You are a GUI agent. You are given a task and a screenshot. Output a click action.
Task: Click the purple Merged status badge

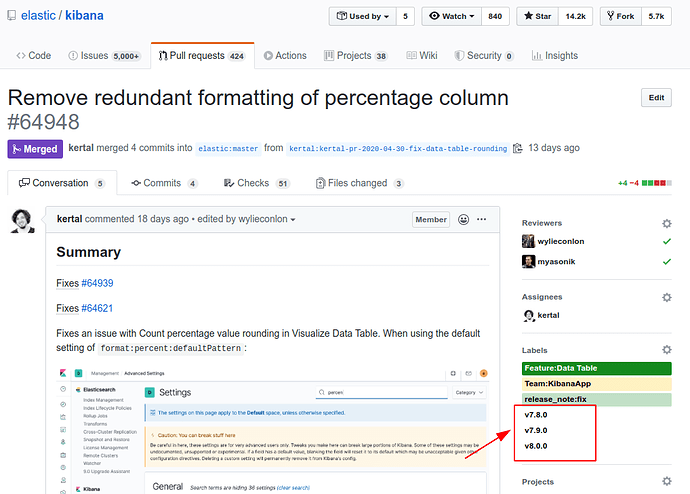click(35, 149)
